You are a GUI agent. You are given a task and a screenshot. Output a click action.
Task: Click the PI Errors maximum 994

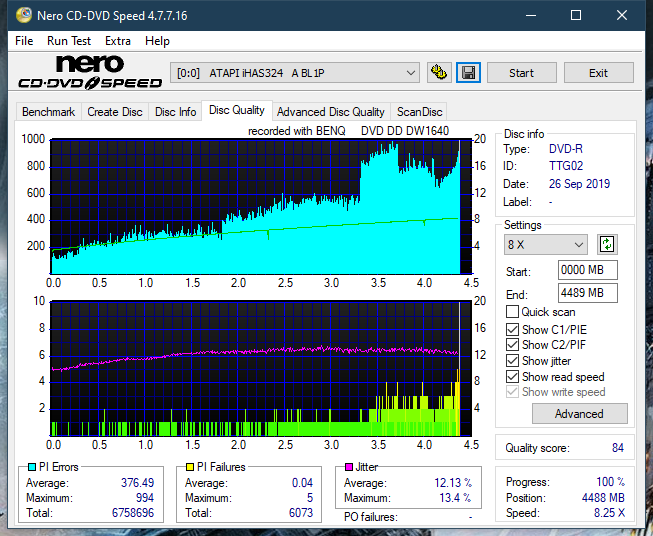145,498
